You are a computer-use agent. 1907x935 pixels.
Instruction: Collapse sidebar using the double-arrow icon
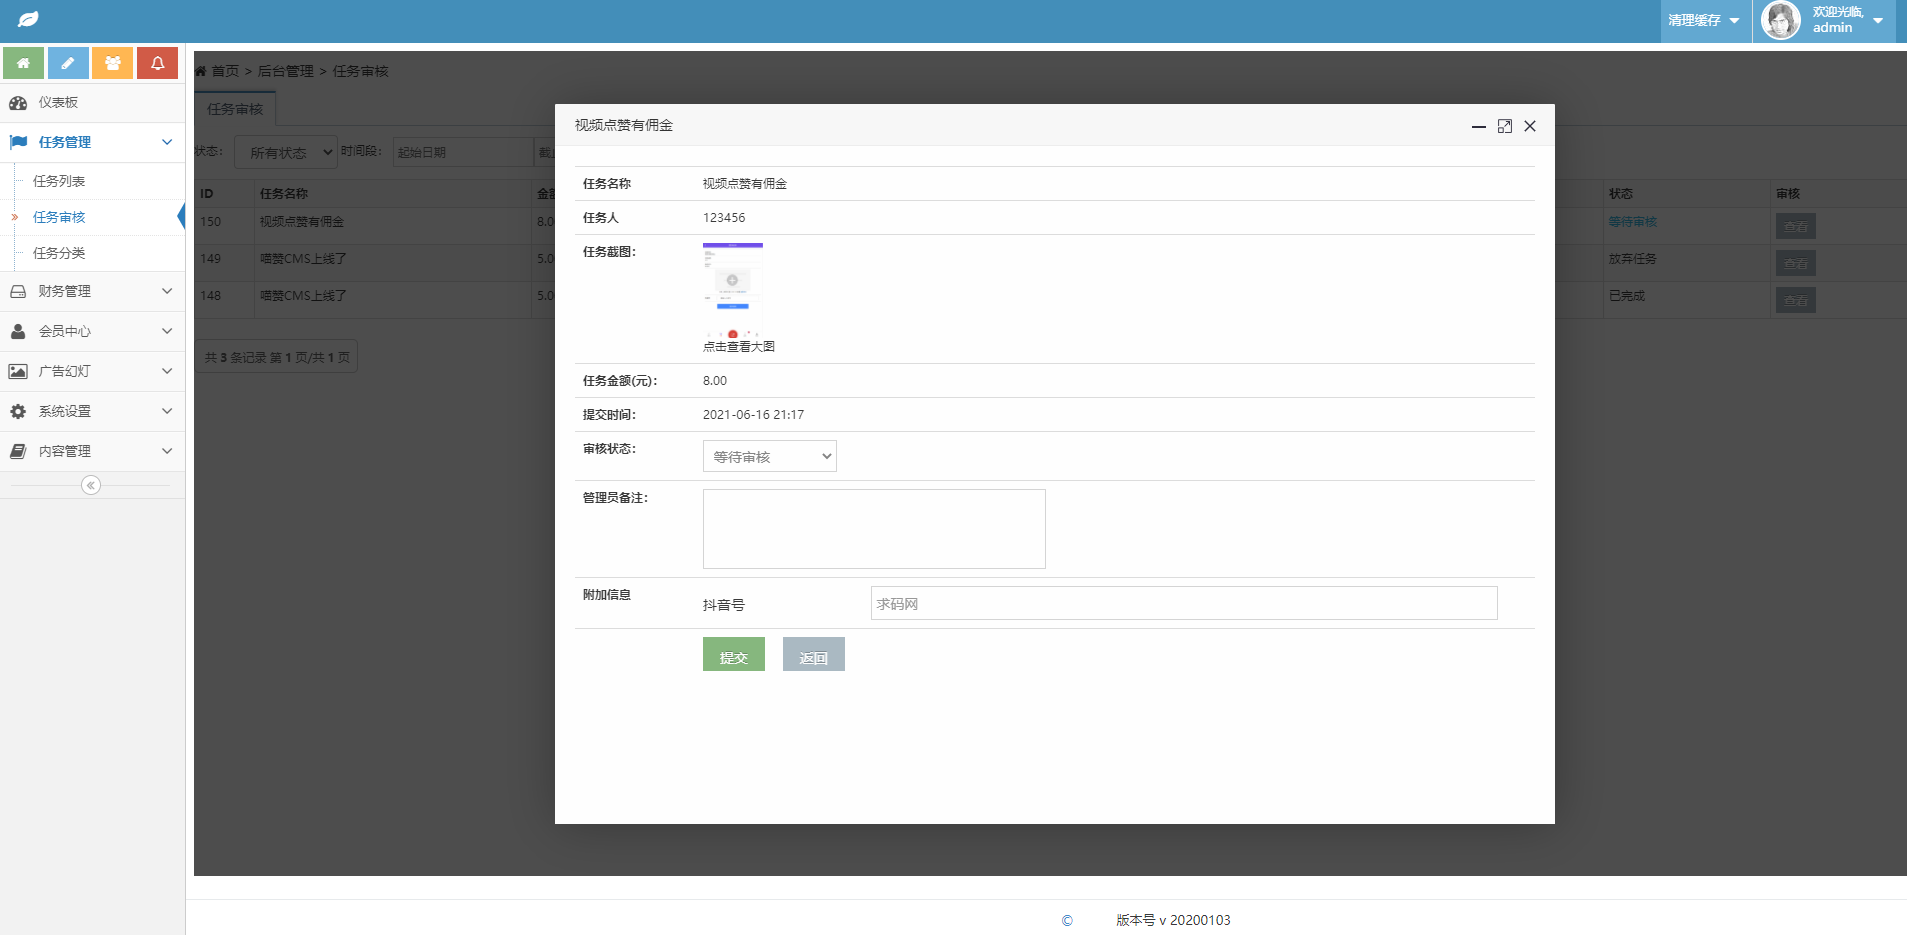tap(91, 485)
